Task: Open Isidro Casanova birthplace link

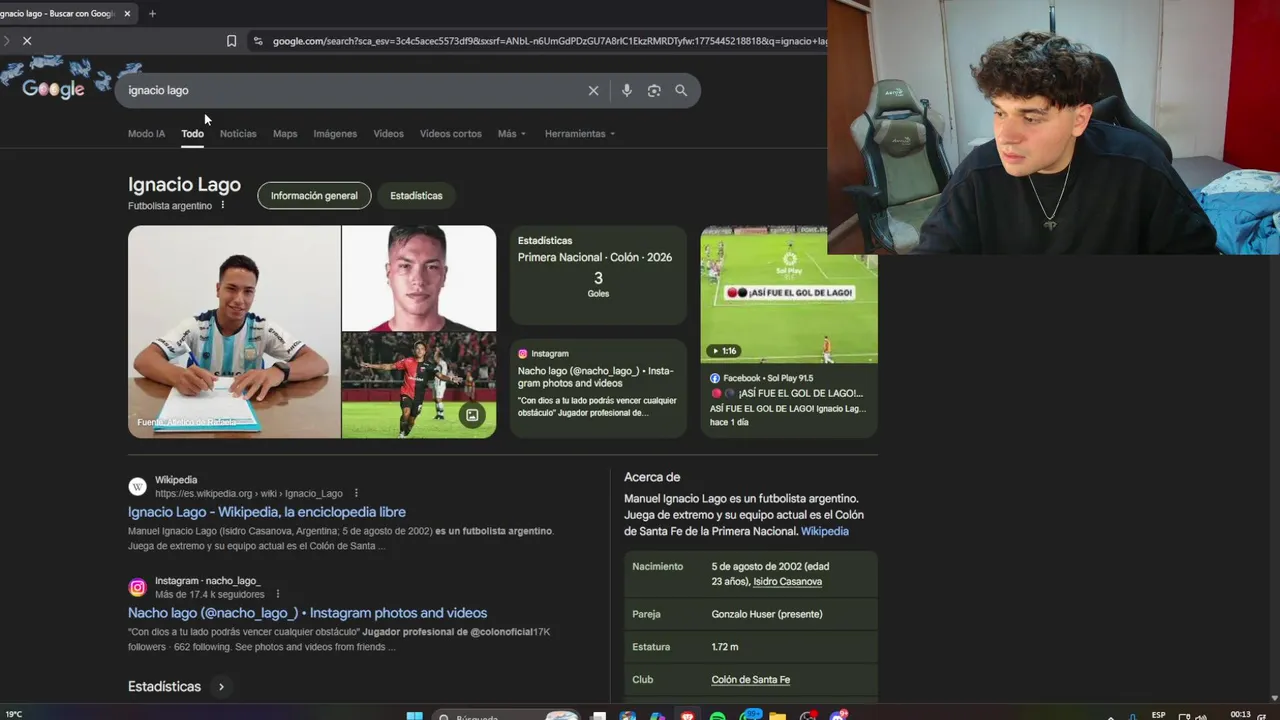Action: [x=787, y=581]
